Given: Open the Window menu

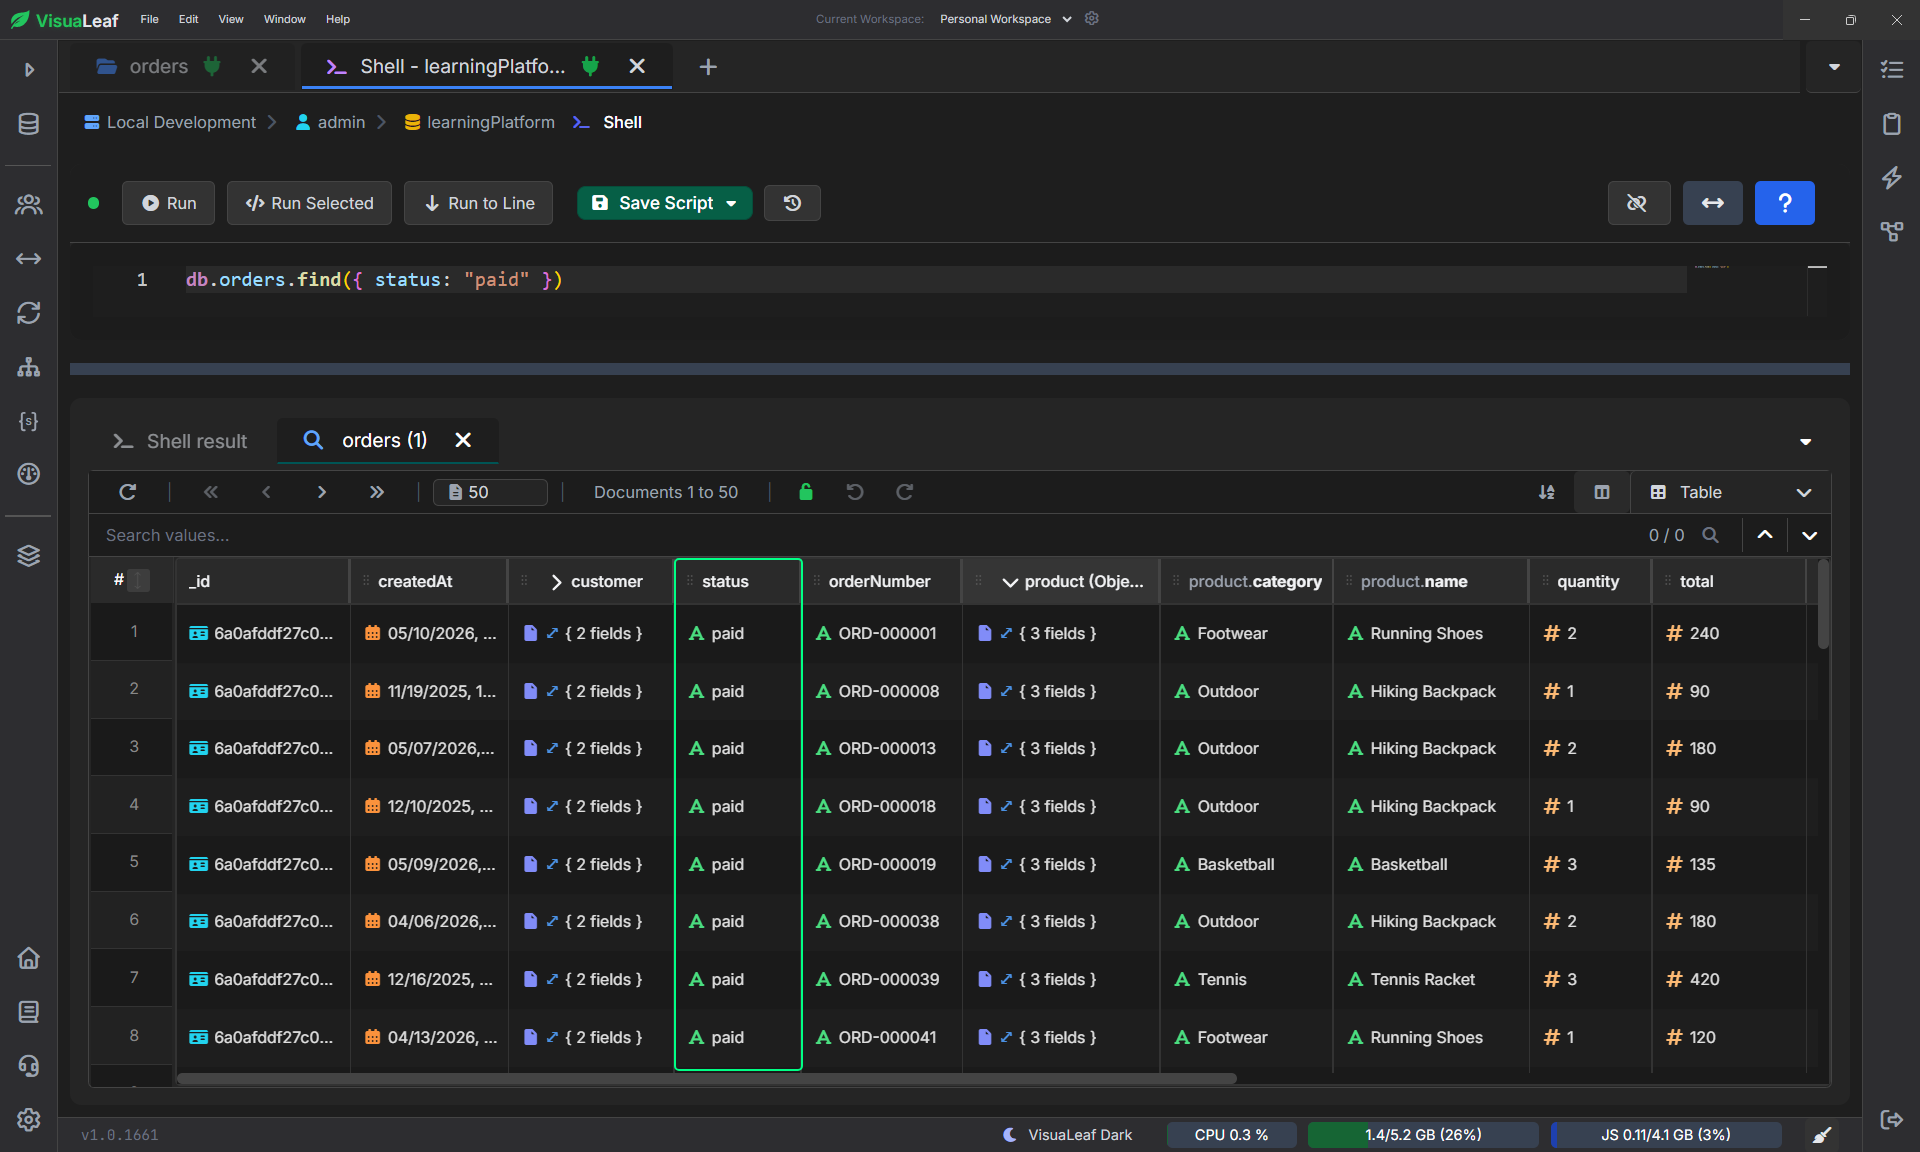Looking at the screenshot, I should click(284, 19).
